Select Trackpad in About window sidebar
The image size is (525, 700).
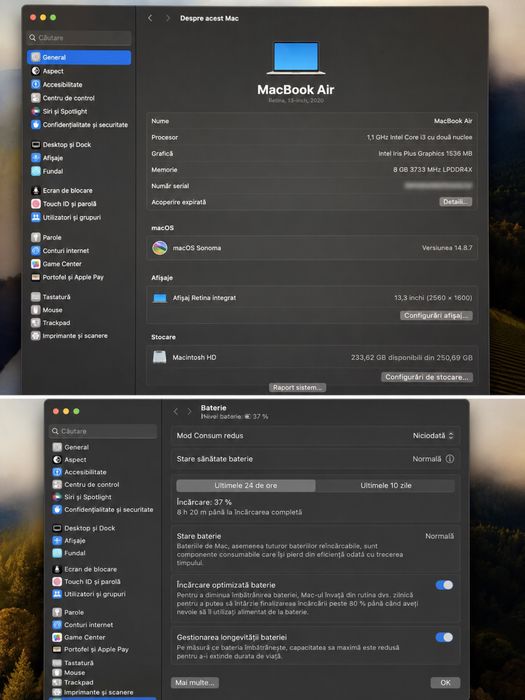pos(51,322)
